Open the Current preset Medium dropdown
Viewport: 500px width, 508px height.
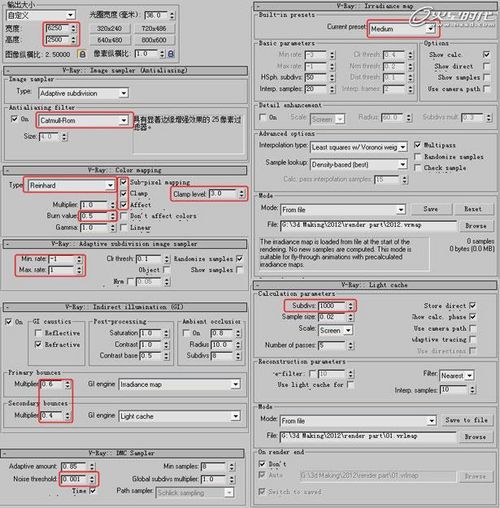pos(431,29)
